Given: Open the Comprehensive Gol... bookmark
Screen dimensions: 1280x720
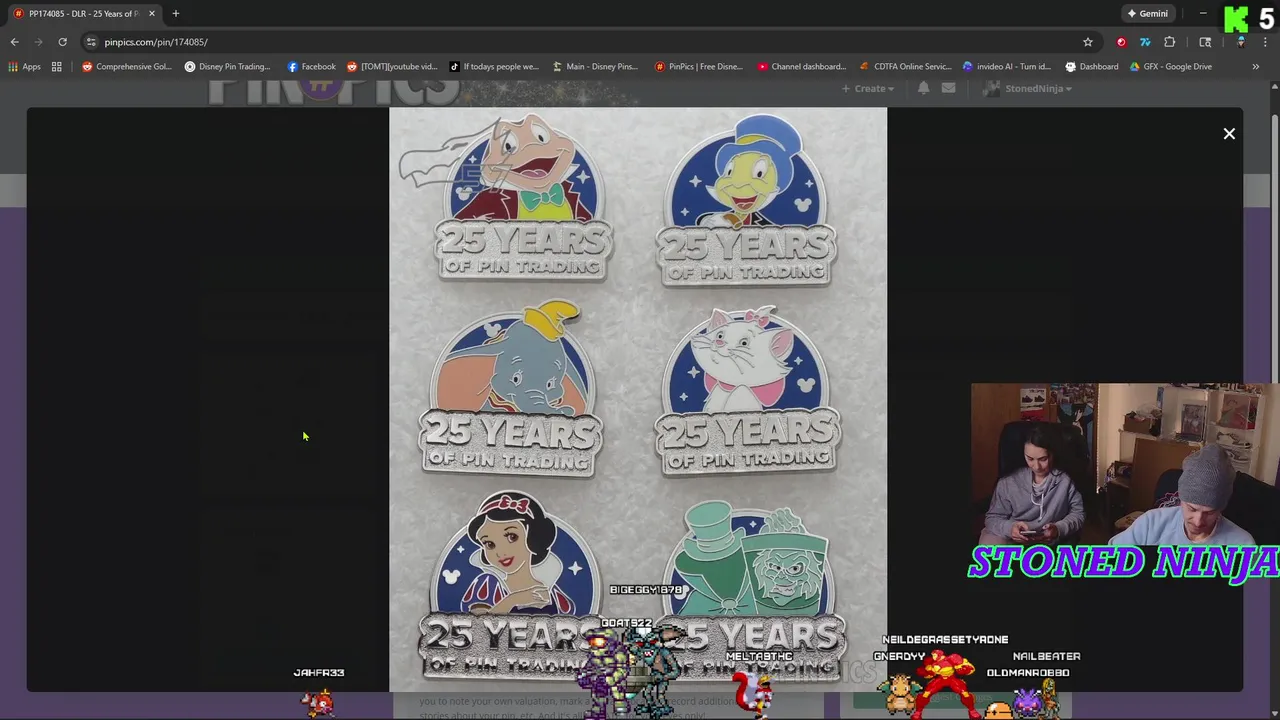Looking at the screenshot, I should pos(127,67).
